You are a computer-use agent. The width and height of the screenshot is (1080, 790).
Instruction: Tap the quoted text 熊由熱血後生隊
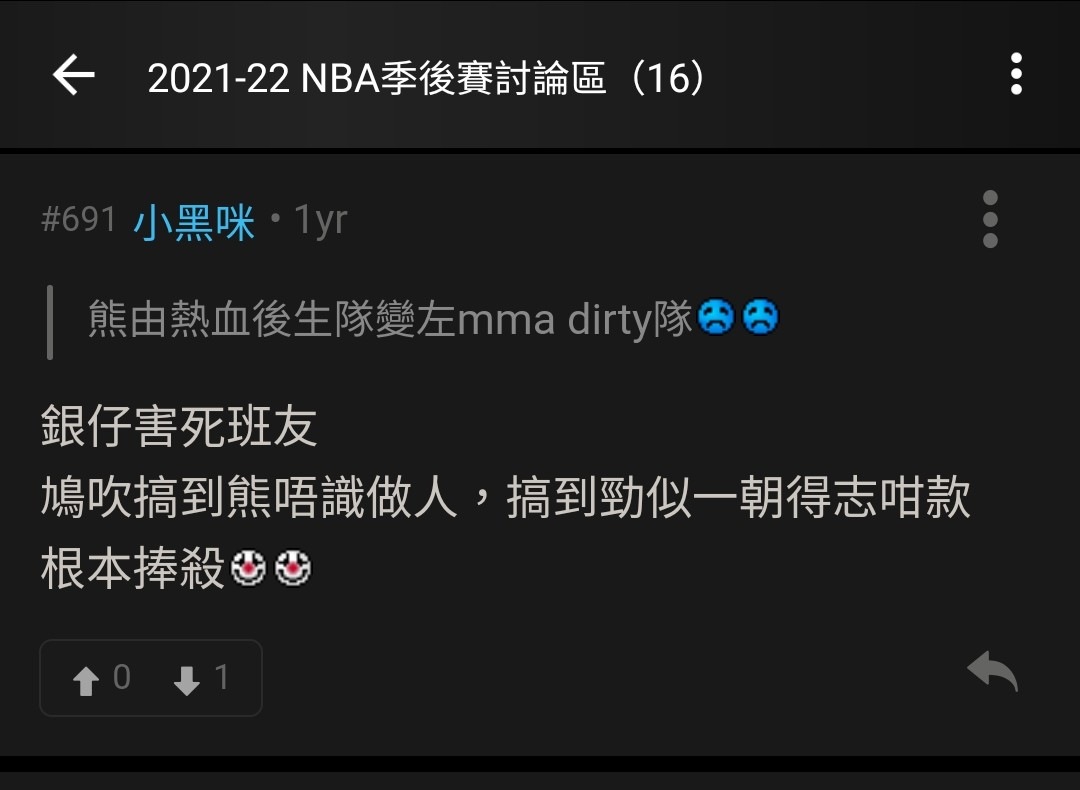231,320
